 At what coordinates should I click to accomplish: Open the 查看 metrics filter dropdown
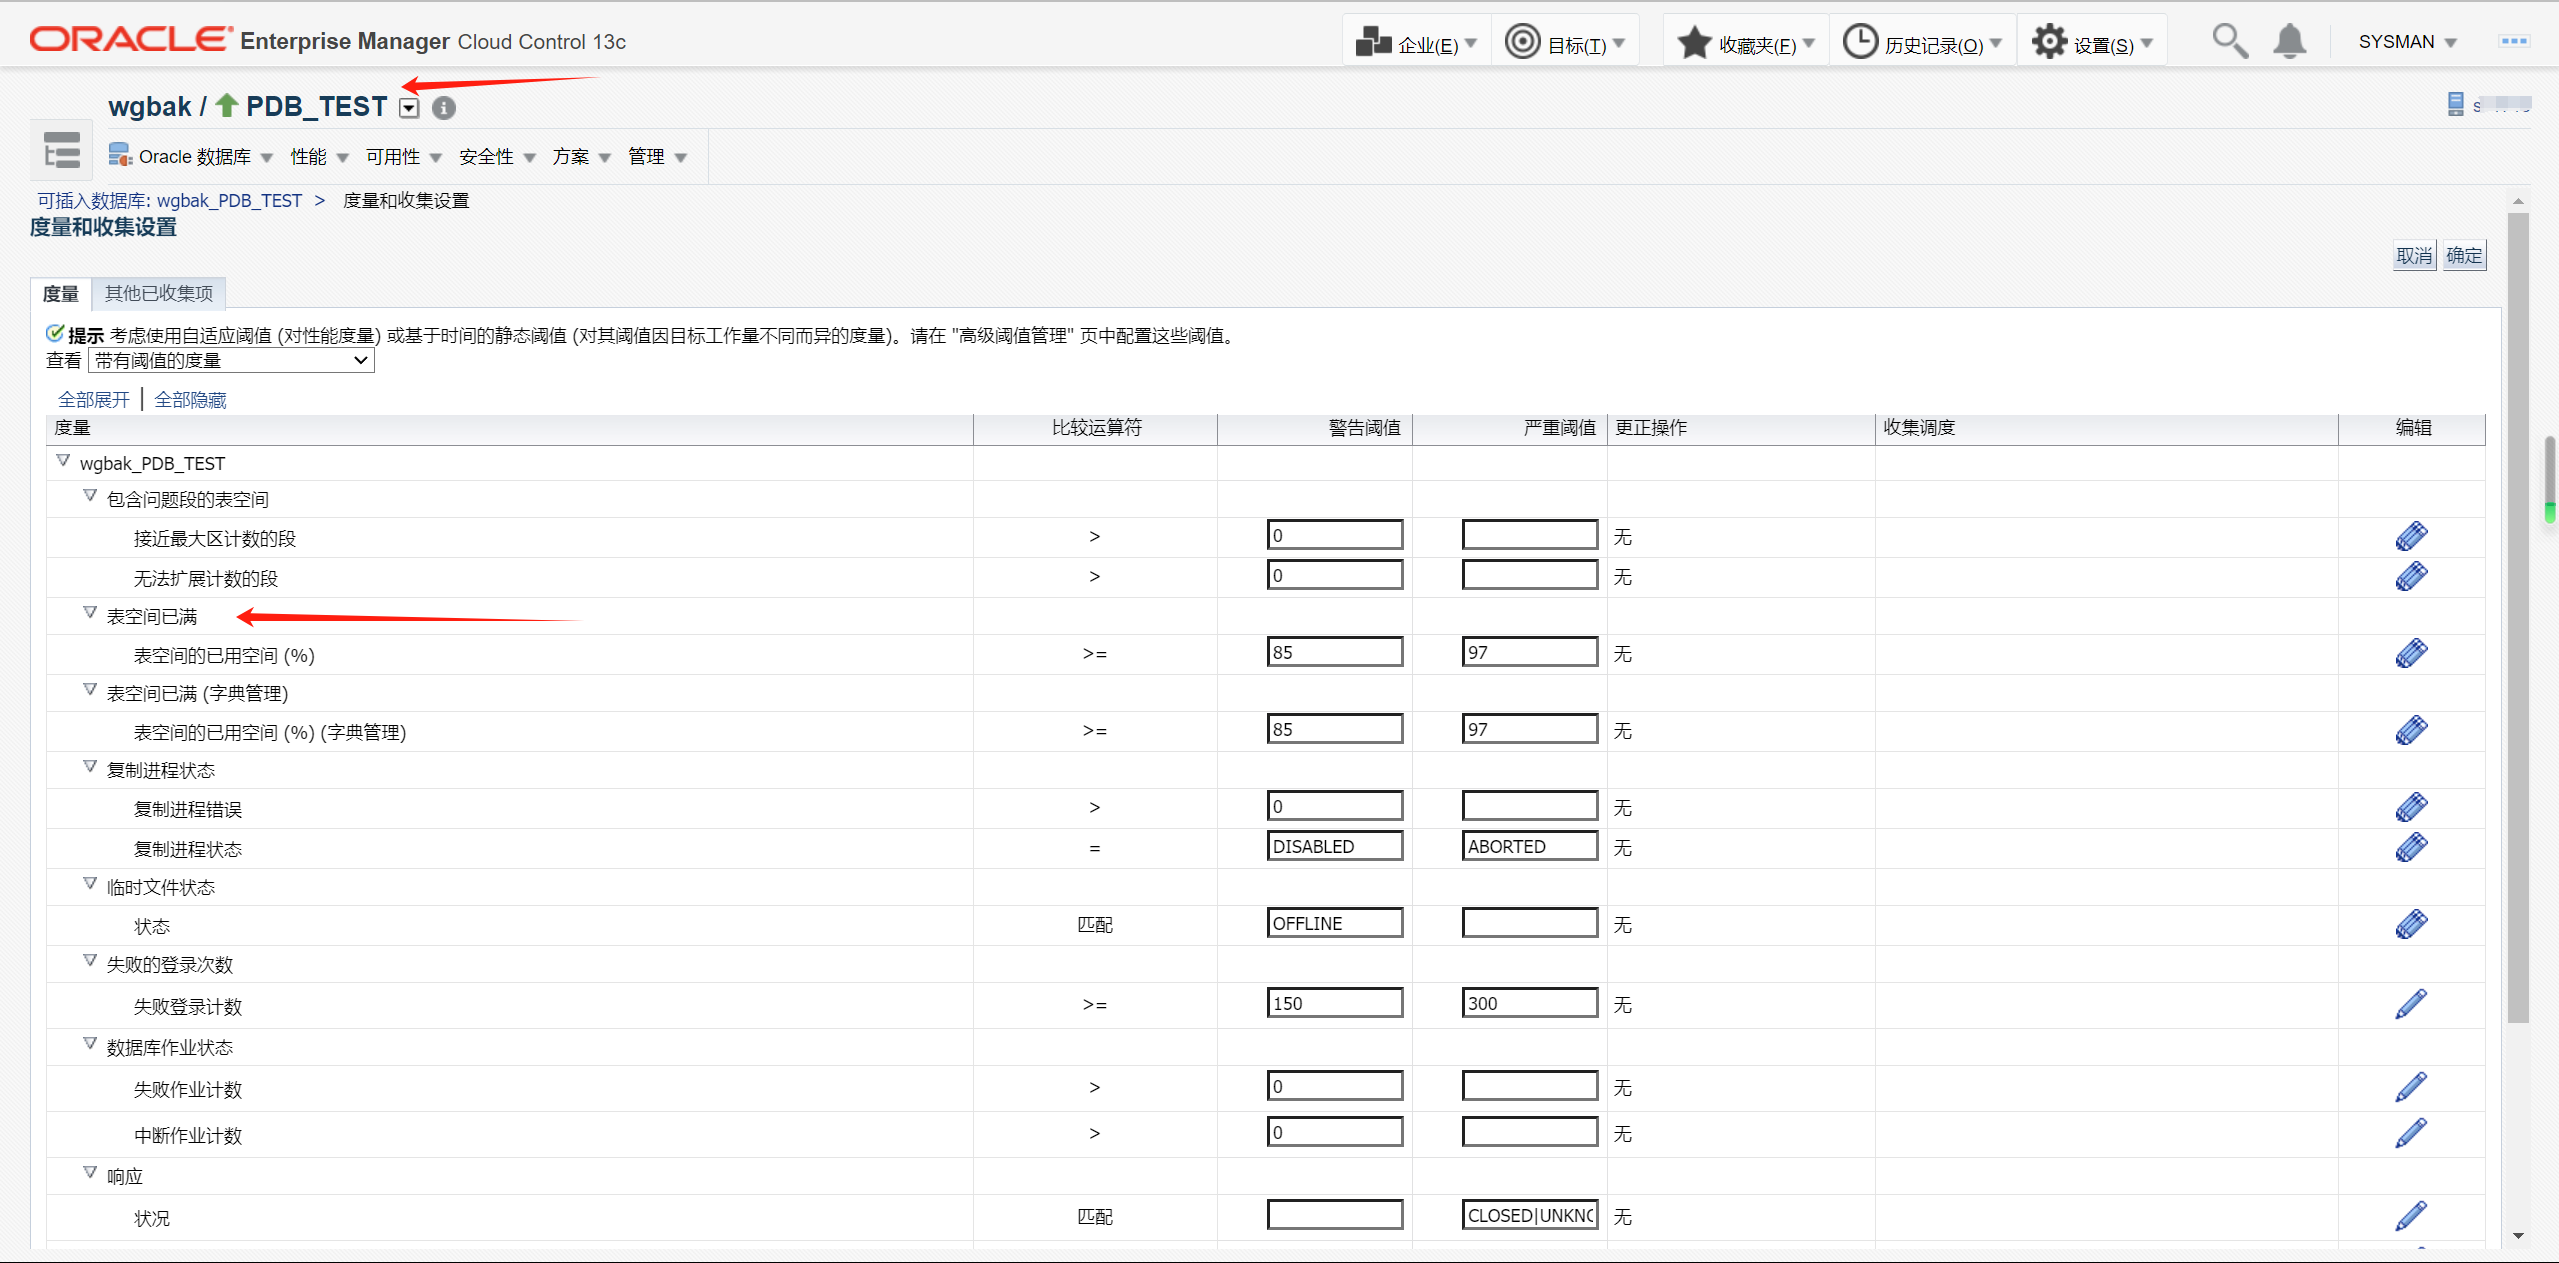tap(231, 360)
